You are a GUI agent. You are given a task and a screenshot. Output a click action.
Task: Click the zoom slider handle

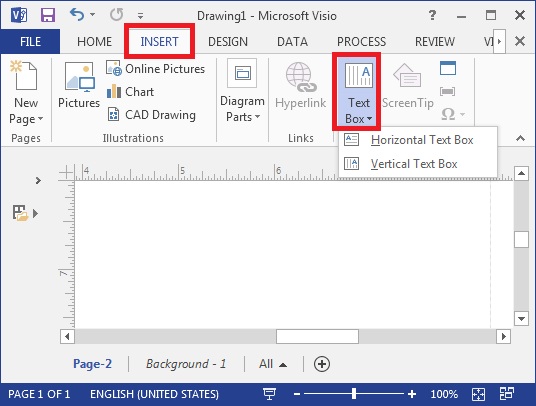pyautogui.click(x=354, y=394)
